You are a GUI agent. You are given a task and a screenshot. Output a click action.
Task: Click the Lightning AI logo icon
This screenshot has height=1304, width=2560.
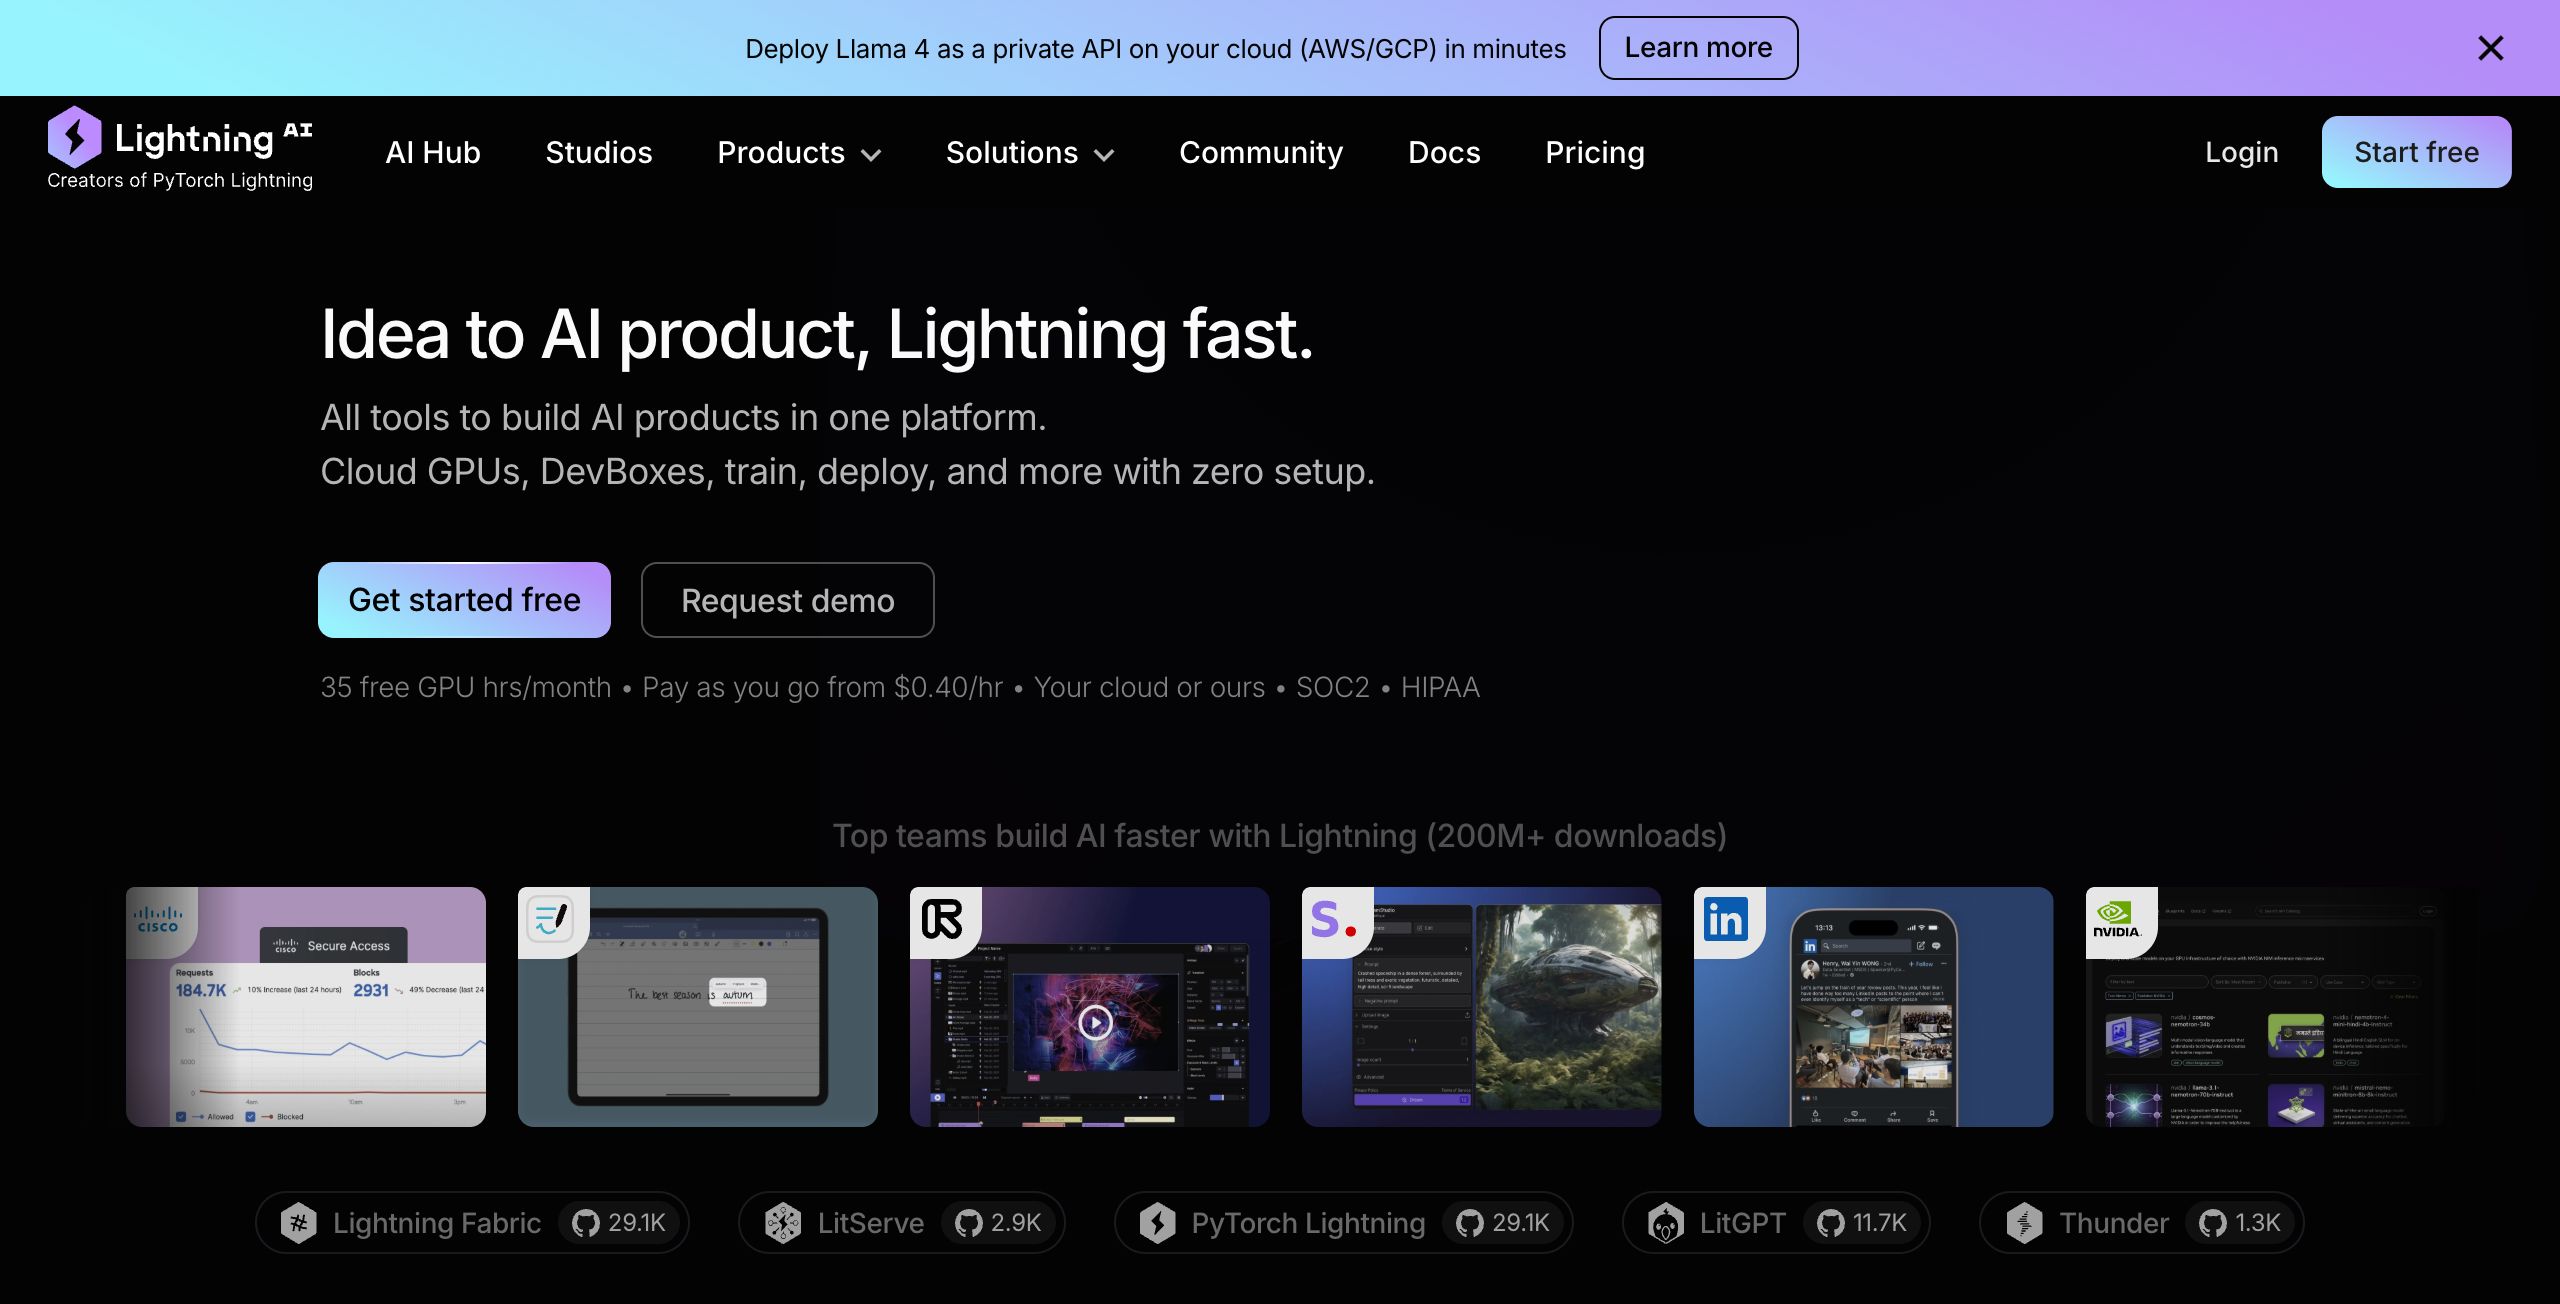(75, 137)
